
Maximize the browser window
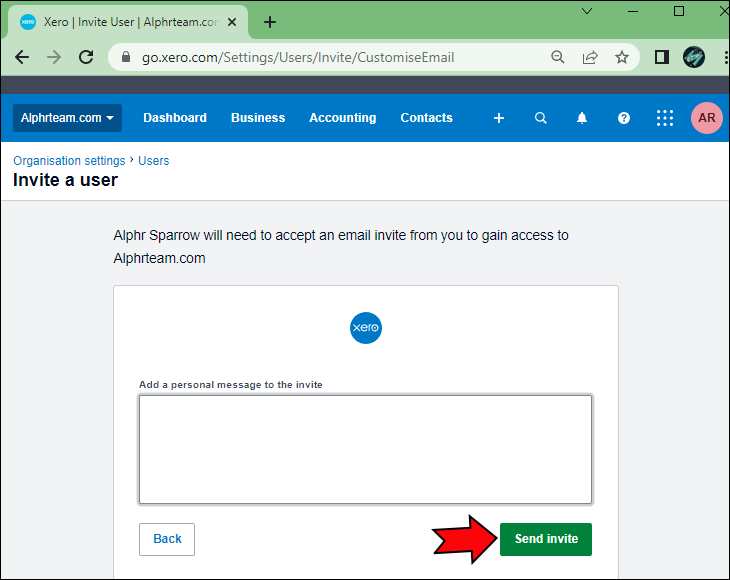pyautogui.click(x=679, y=11)
